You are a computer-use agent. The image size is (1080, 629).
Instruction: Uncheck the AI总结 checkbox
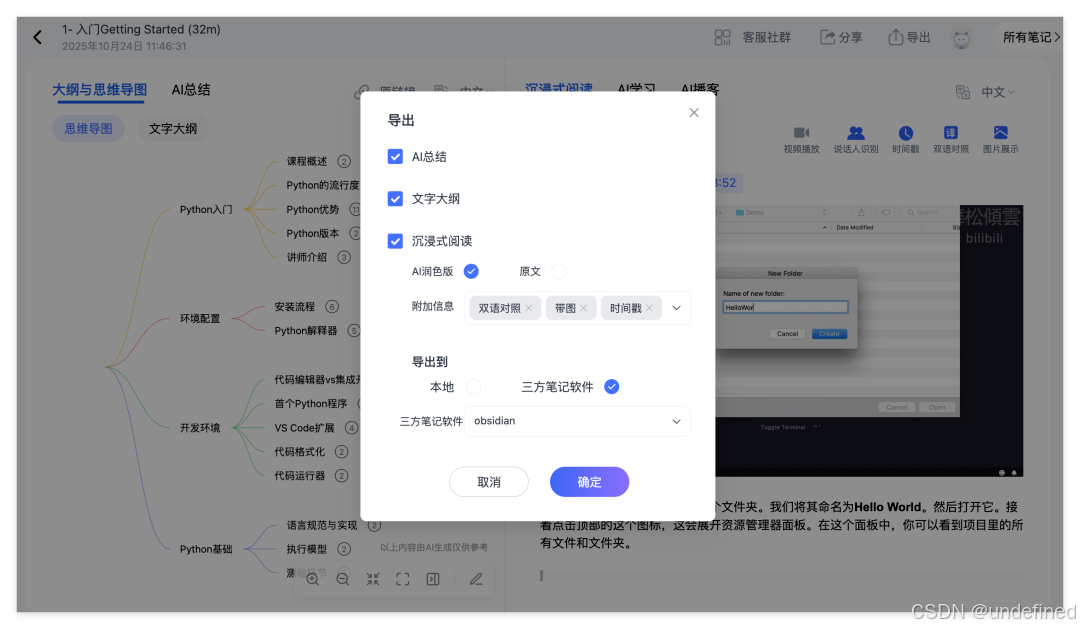[395, 156]
